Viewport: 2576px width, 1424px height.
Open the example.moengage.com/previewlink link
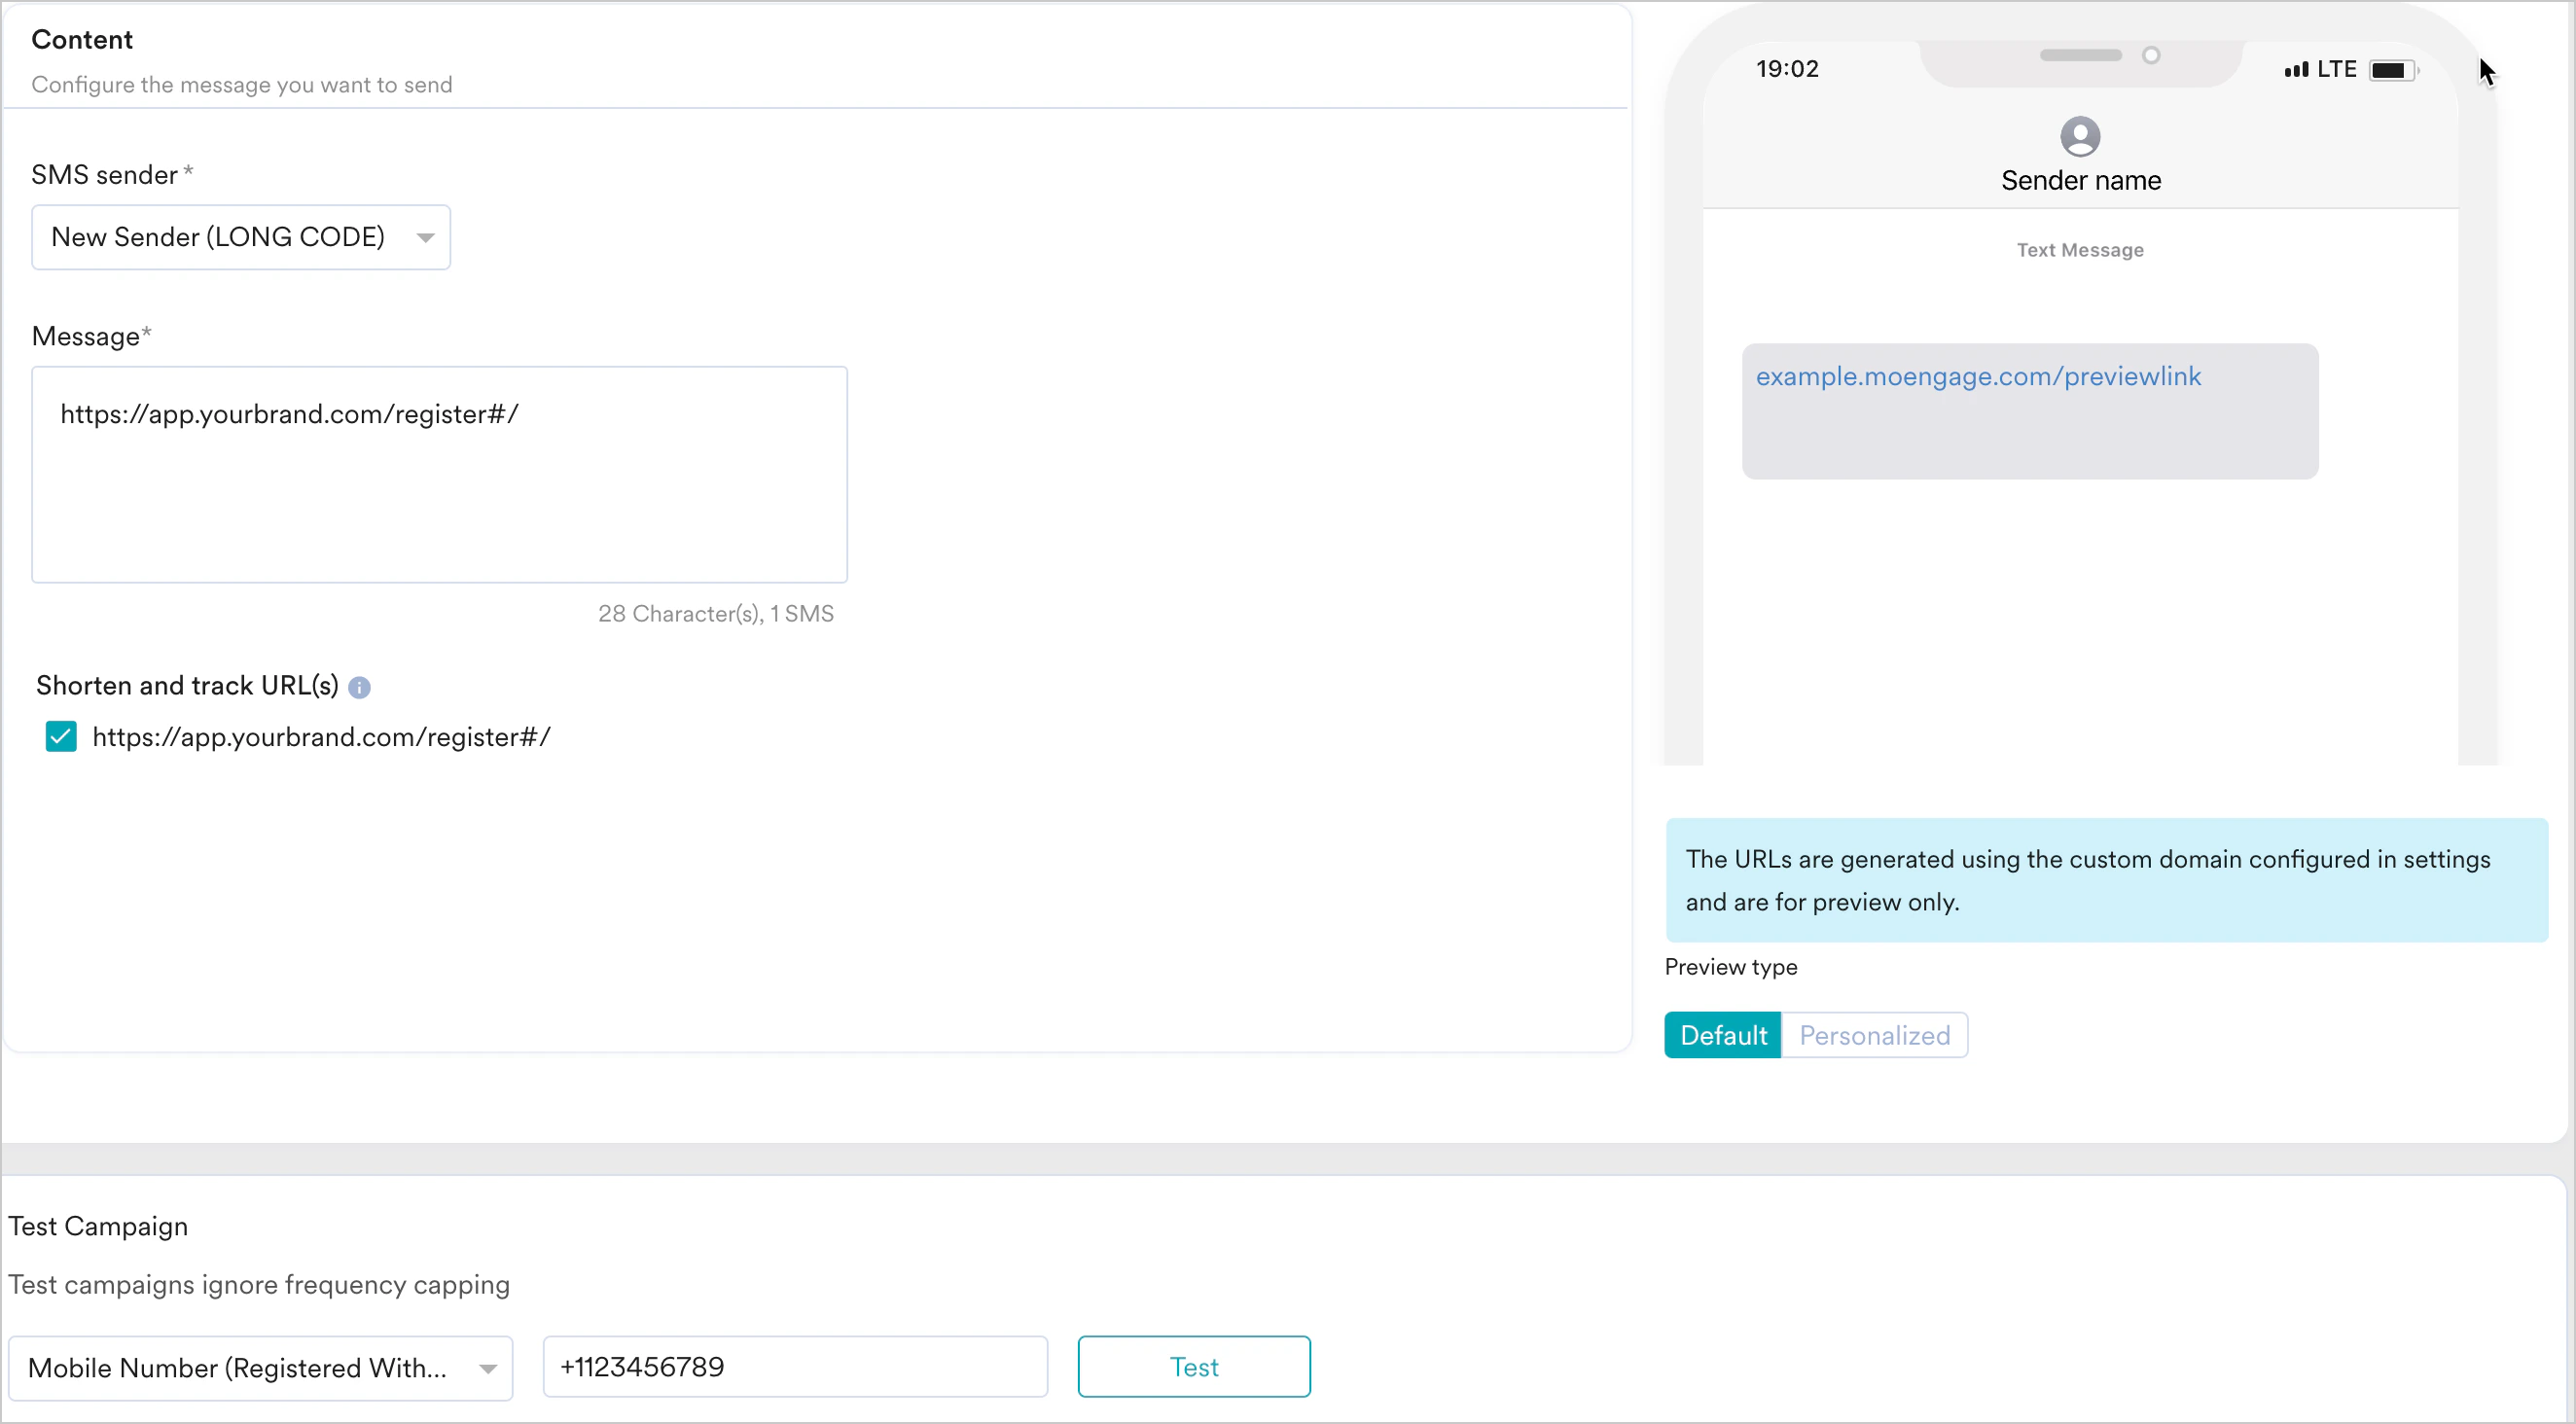(1979, 376)
